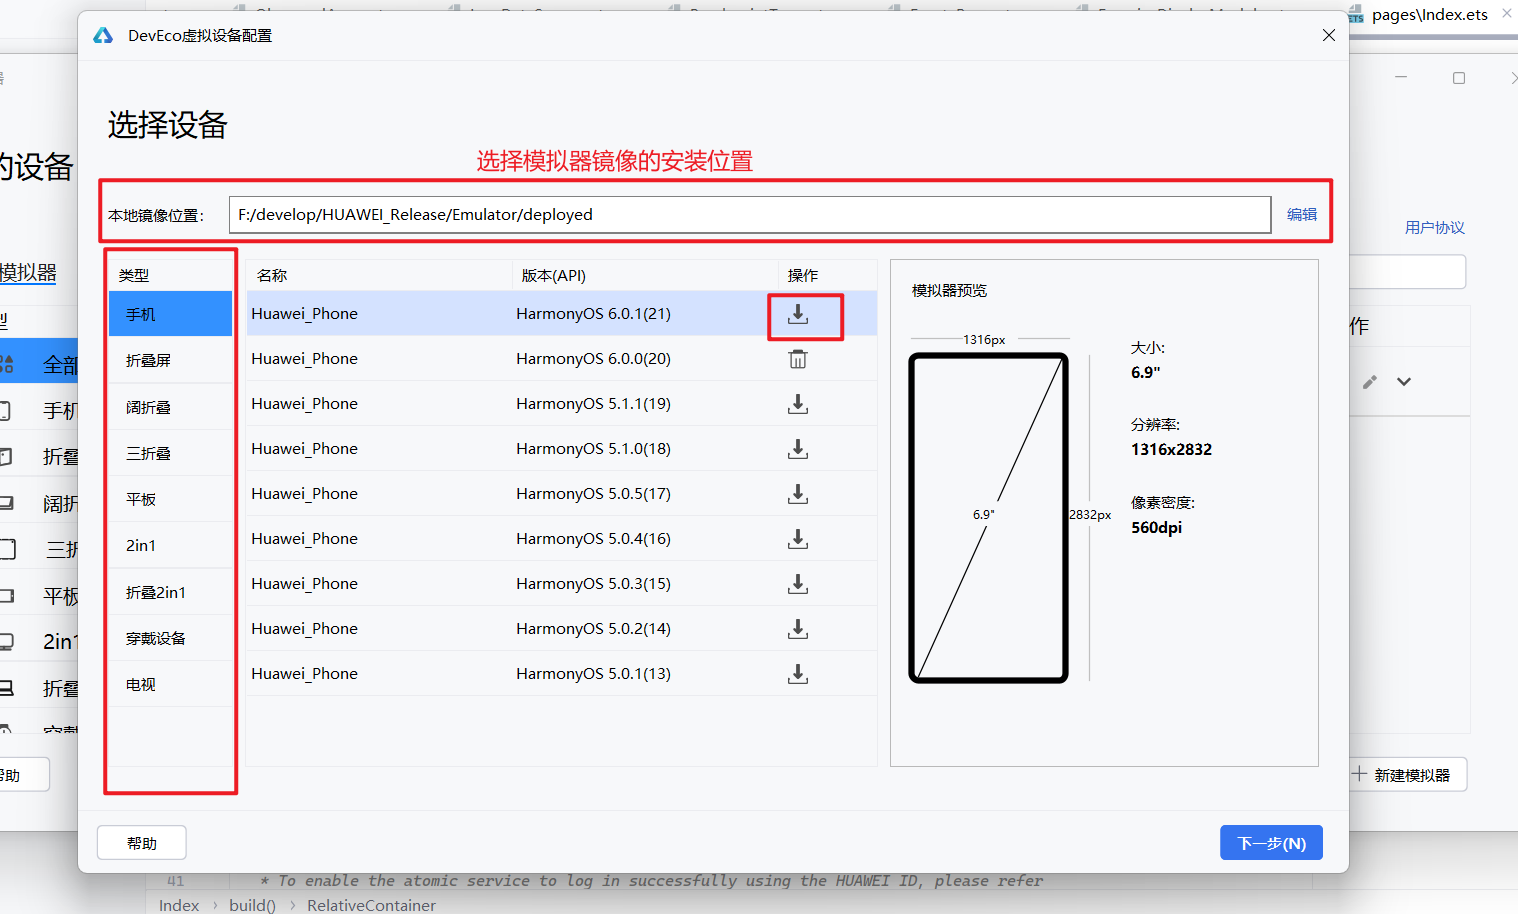
Task: Click pencil edit icon in background window
Action: pos(1370,381)
